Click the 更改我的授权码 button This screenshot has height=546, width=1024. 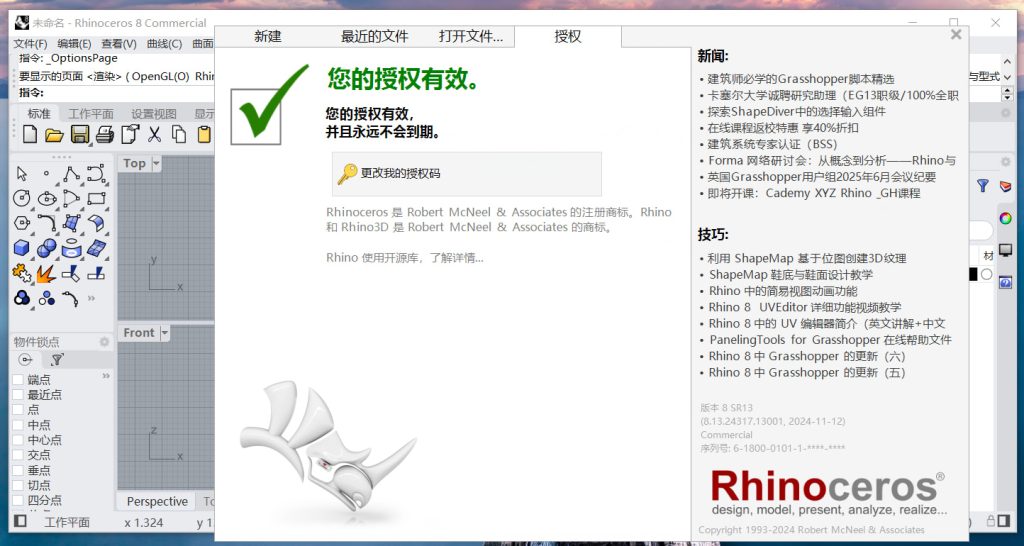coord(466,174)
